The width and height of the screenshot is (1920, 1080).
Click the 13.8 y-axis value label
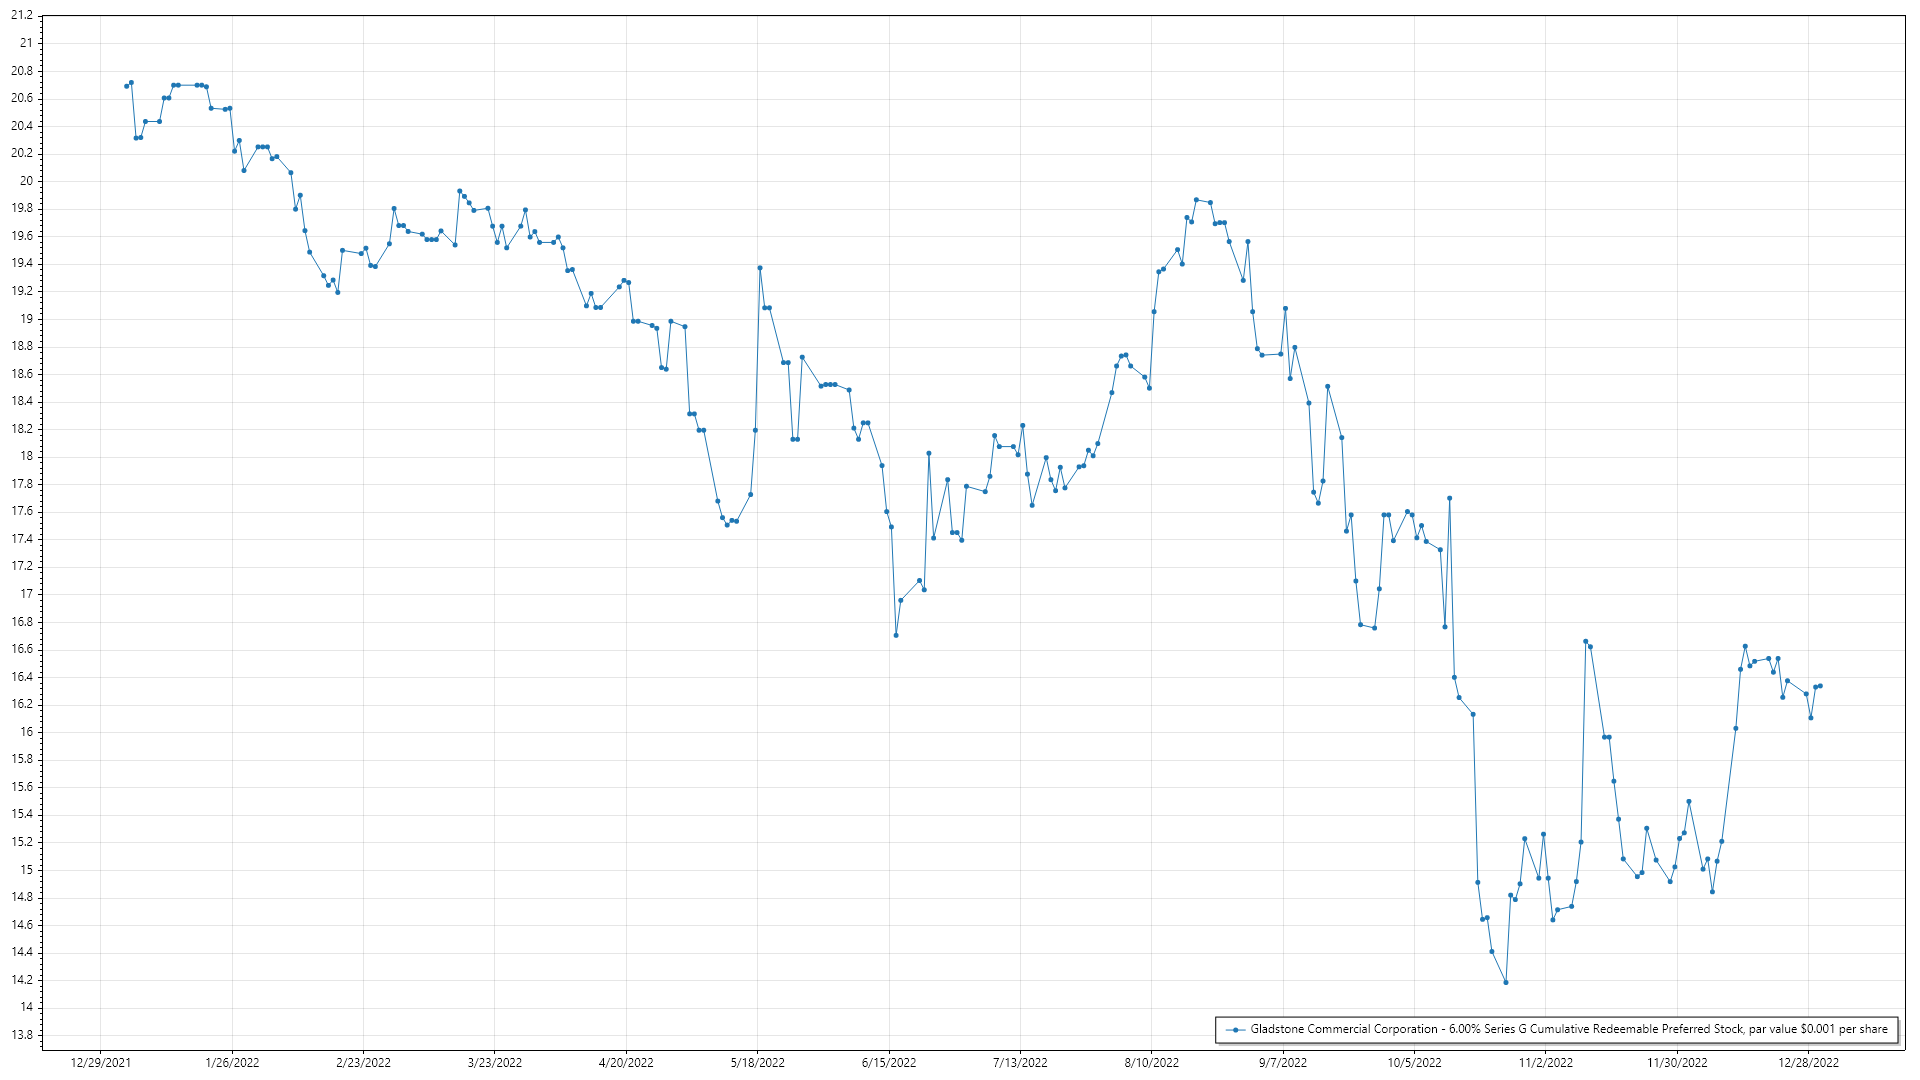(x=22, y=1035)
